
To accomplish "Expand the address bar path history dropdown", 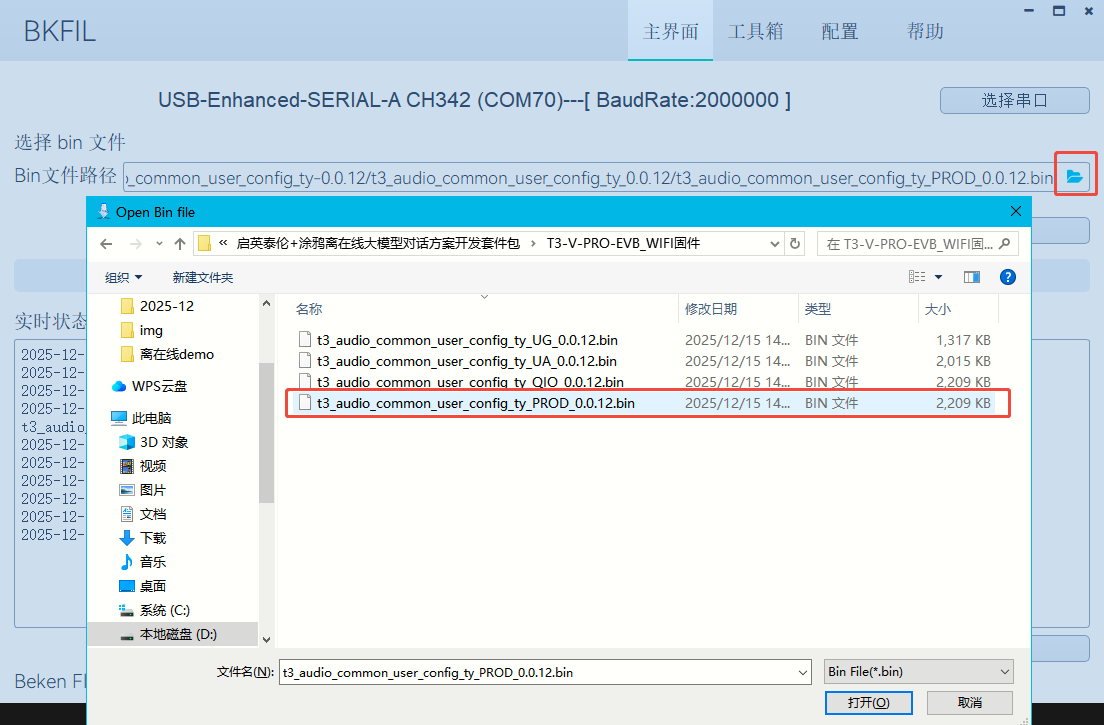I will (774, 243).
